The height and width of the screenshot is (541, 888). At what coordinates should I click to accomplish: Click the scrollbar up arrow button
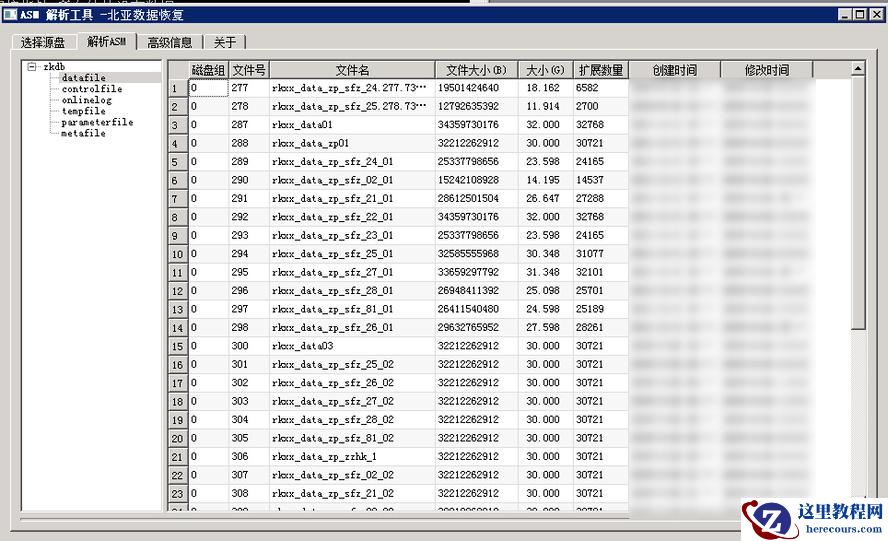click(858, 69)
